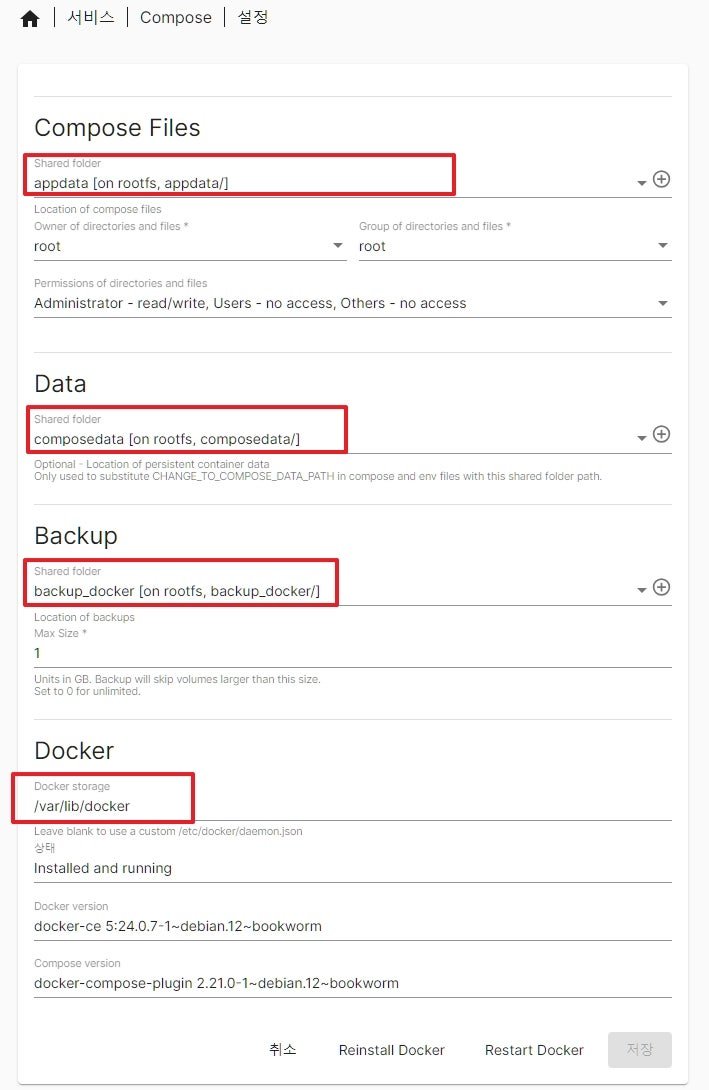This screenshot has height=1090, width=709.
Task: Focus the Docker storage path field
Action: pyautogui.click(x=352, y=806)
